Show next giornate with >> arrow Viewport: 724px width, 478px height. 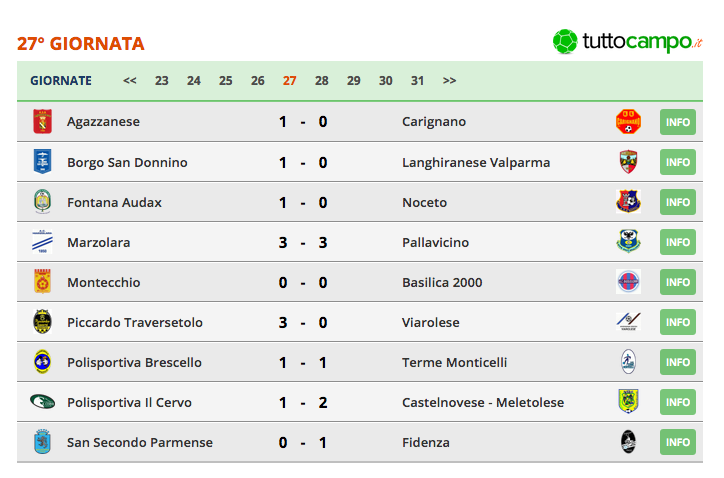(449, 81)
